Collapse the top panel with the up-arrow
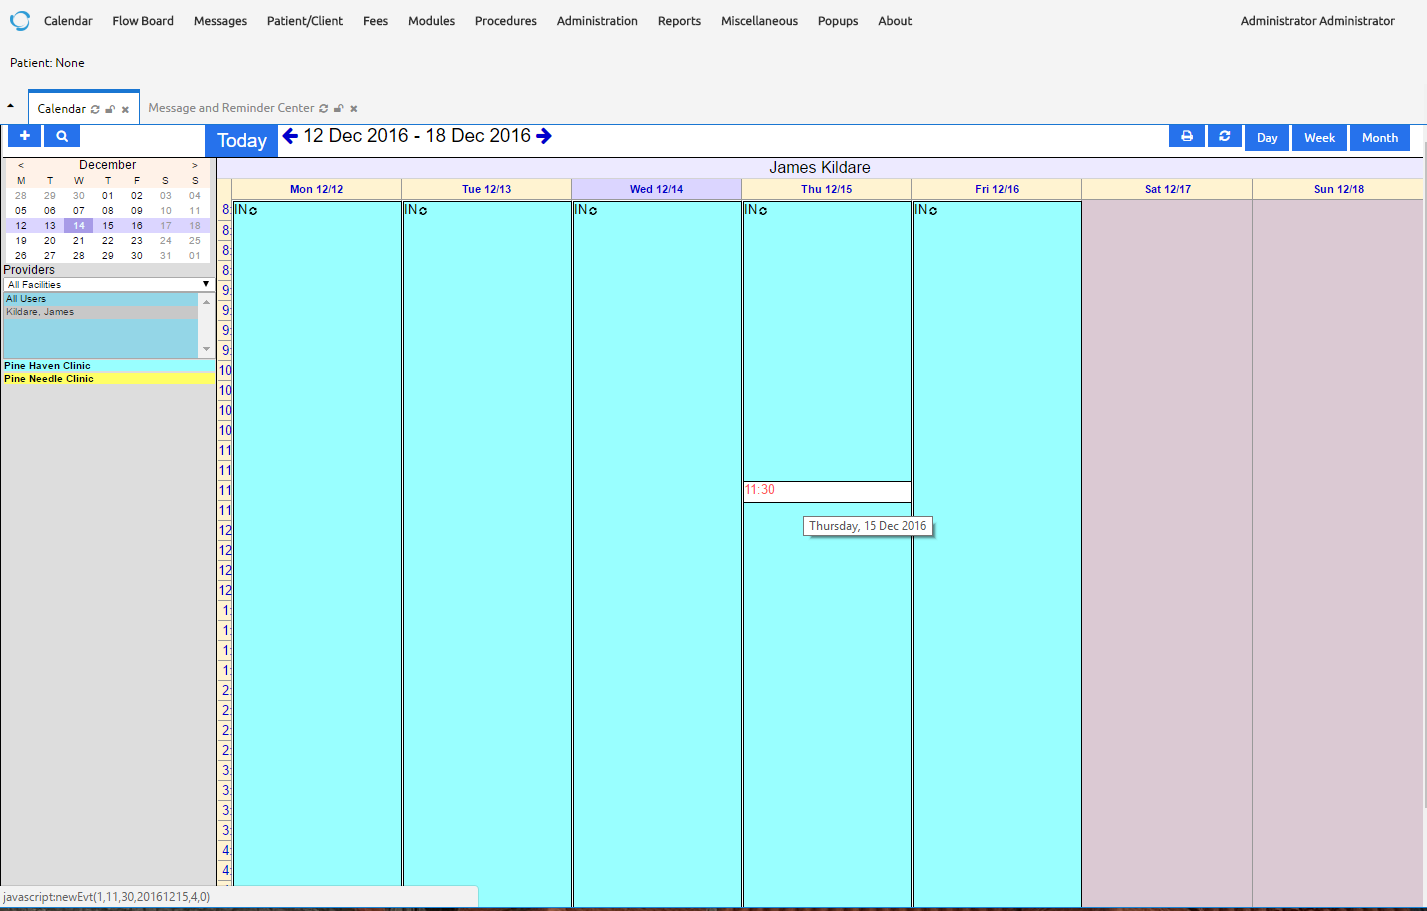This screenshot has width=1427, height=911. point(10,106)
